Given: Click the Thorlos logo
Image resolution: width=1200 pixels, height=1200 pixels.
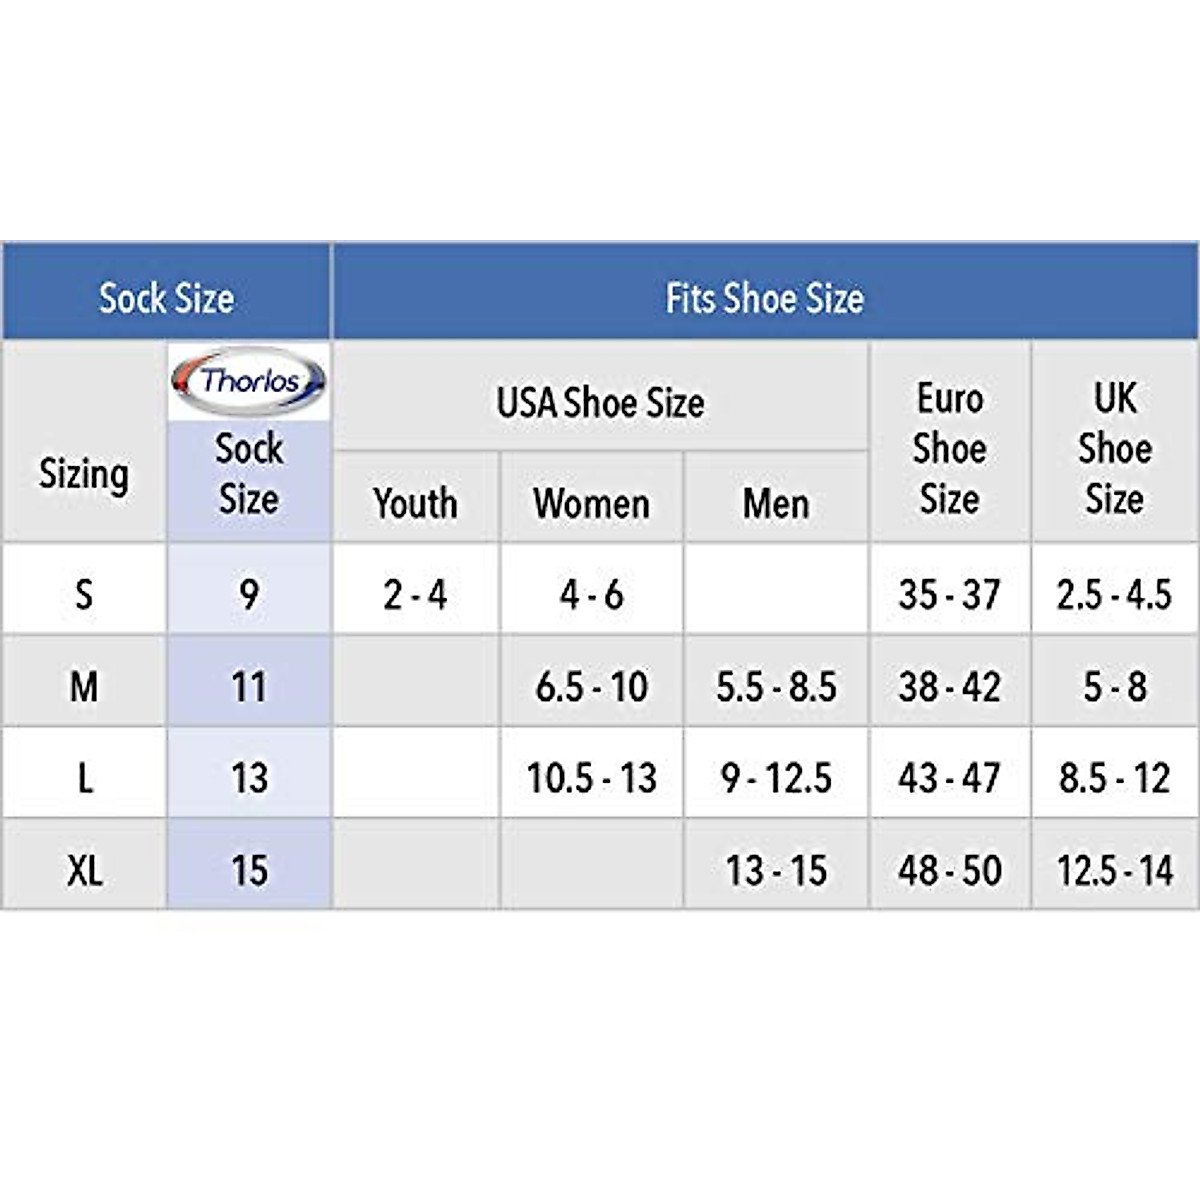Looking at the screenshot, I should click(249, 381).
